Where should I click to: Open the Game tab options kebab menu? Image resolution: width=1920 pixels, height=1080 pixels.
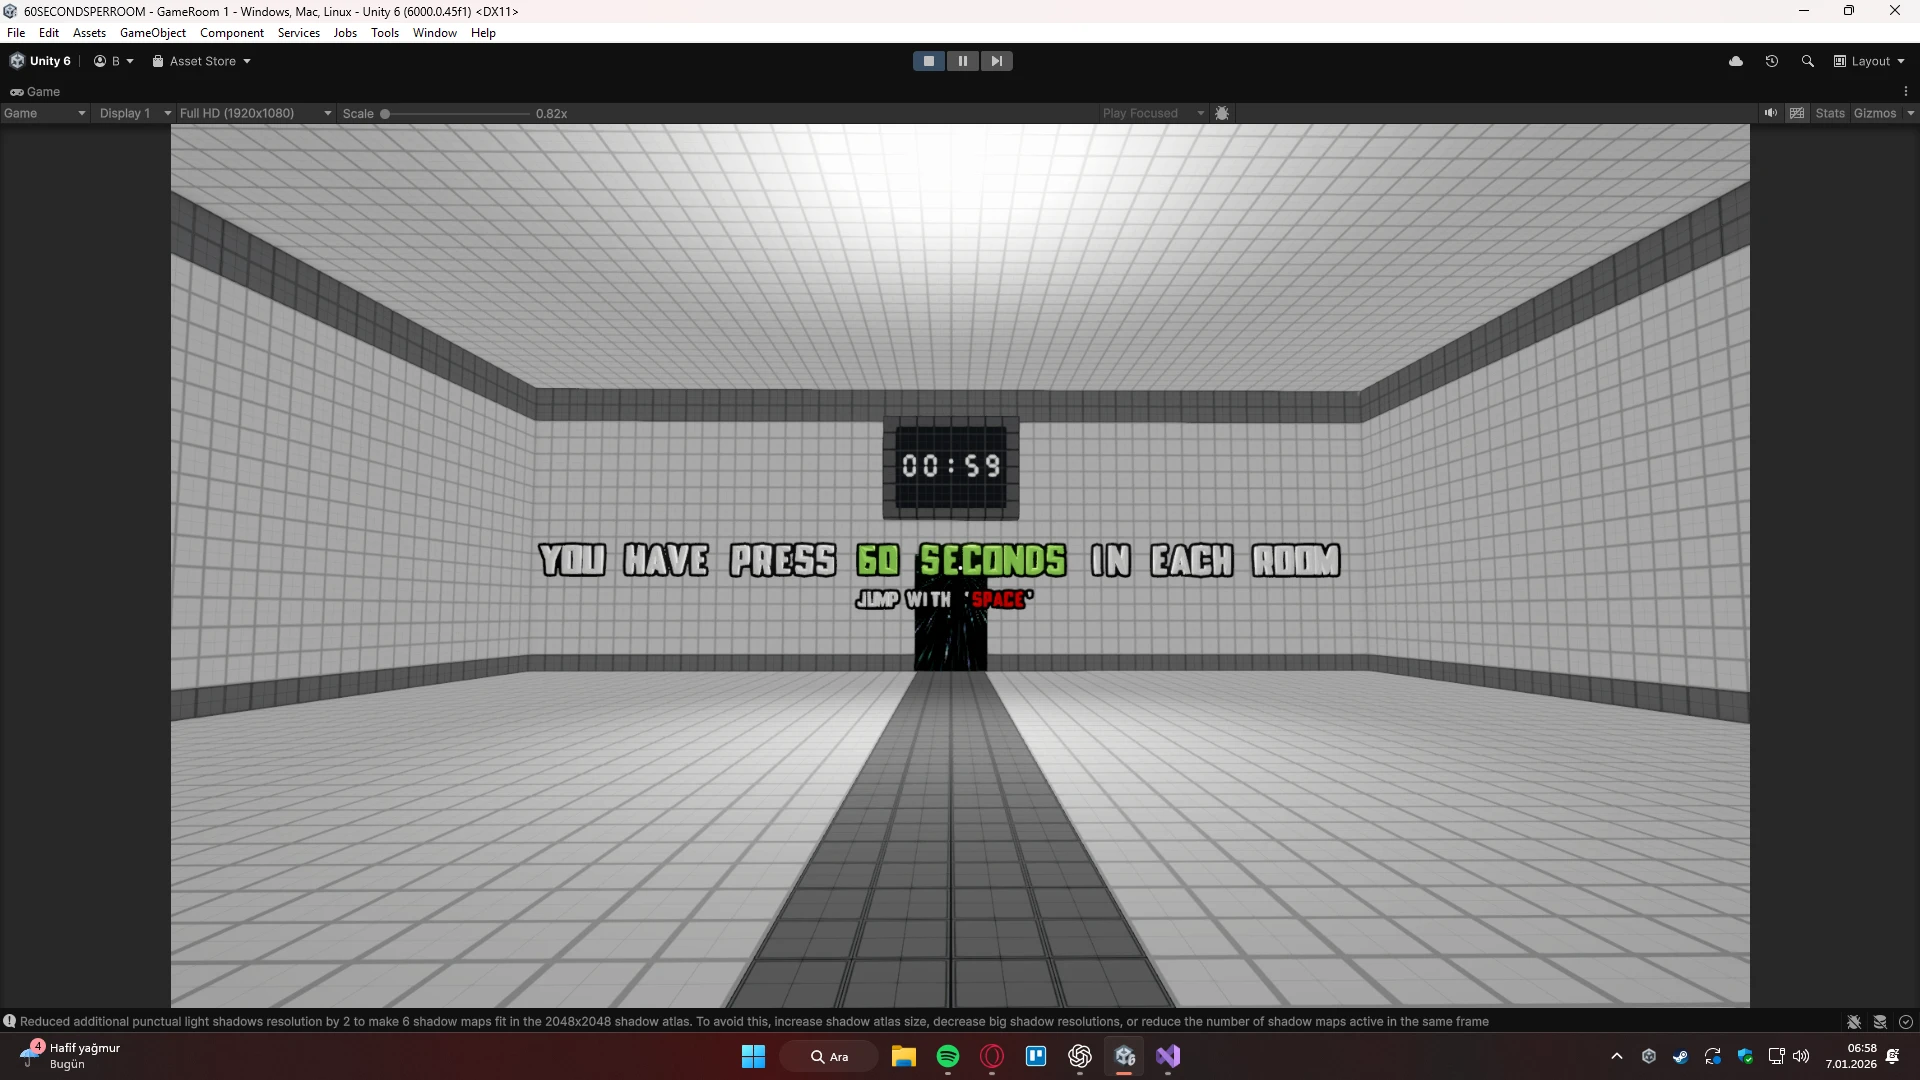pos(1906,91)
